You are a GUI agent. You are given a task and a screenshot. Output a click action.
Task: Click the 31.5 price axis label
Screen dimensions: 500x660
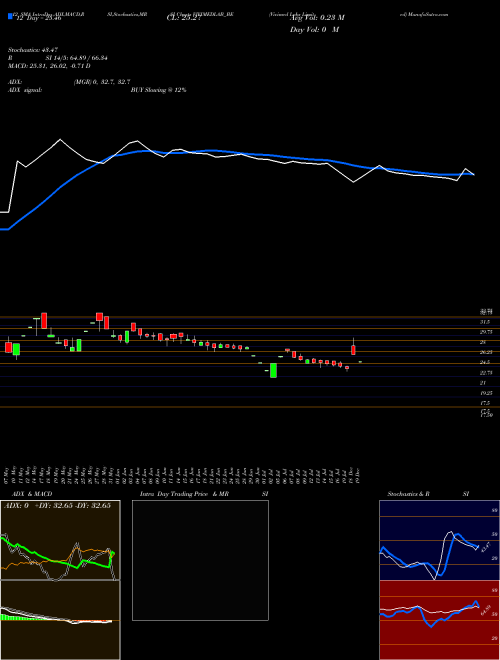[485, 322]
